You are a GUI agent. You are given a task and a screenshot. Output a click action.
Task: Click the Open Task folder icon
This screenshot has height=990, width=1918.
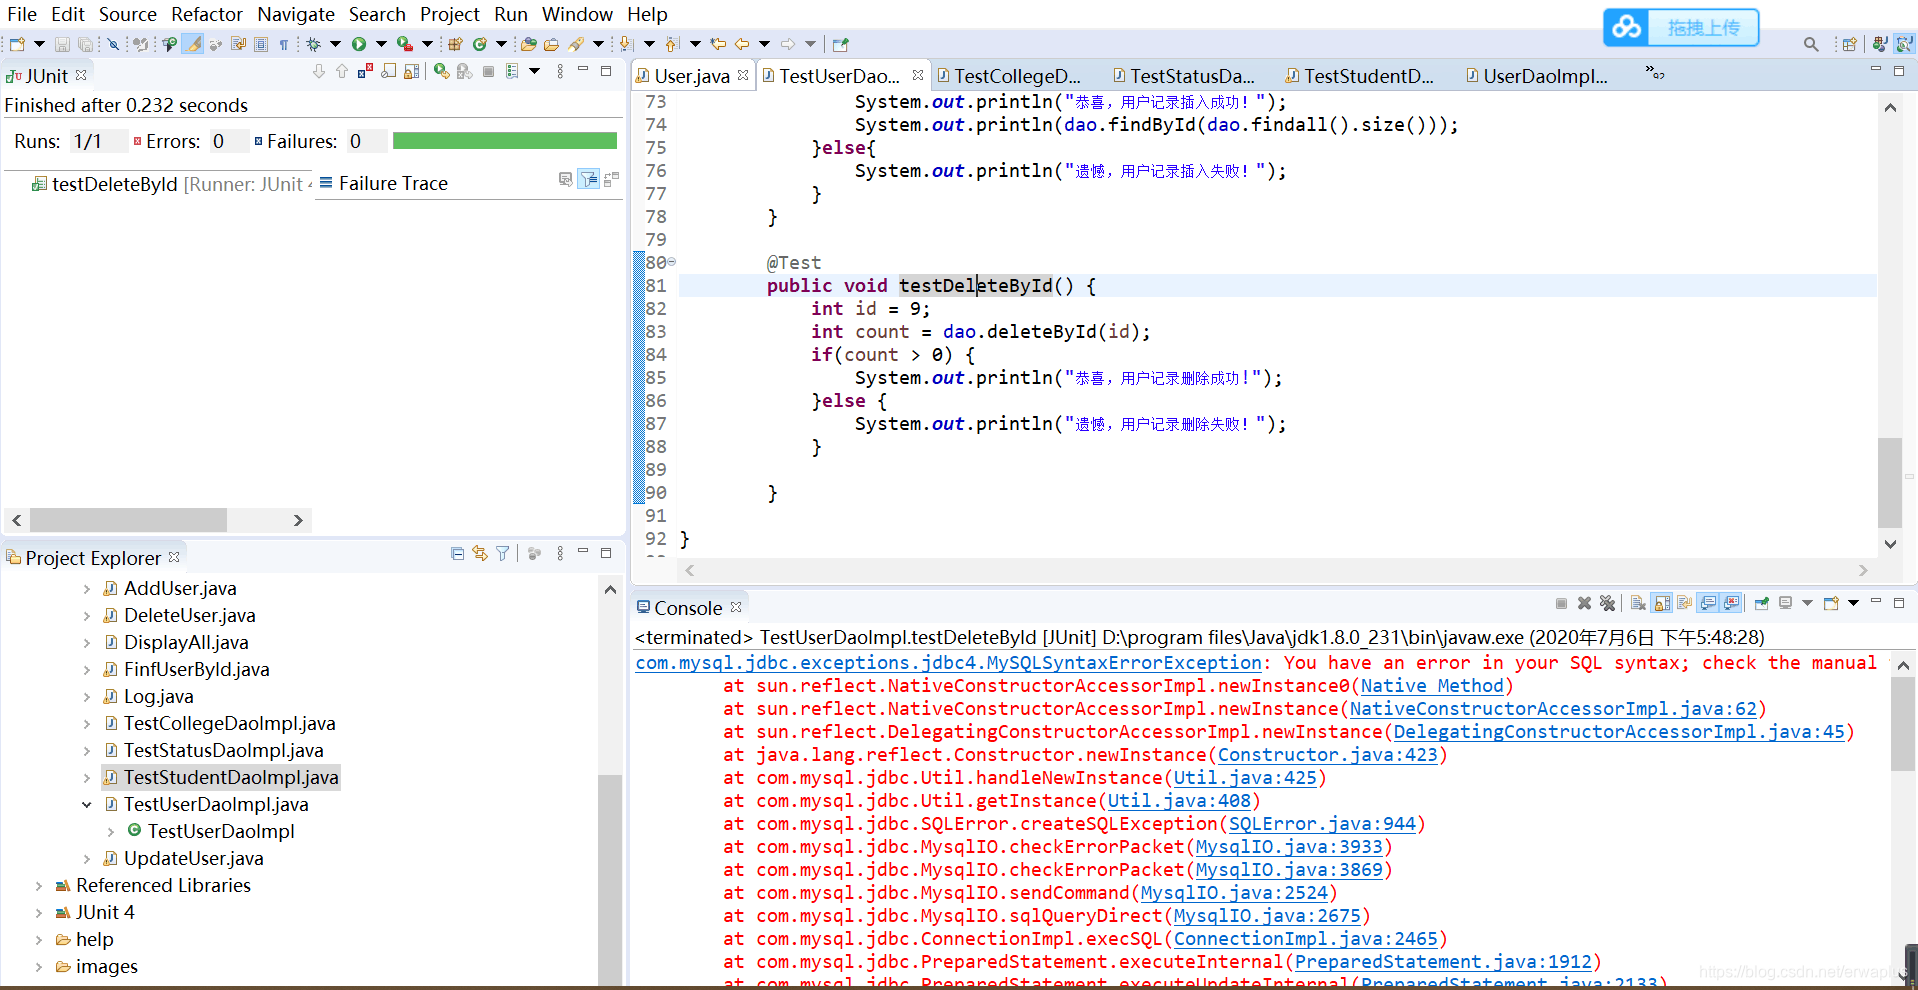pyautogui.click(x=551, y=44)
